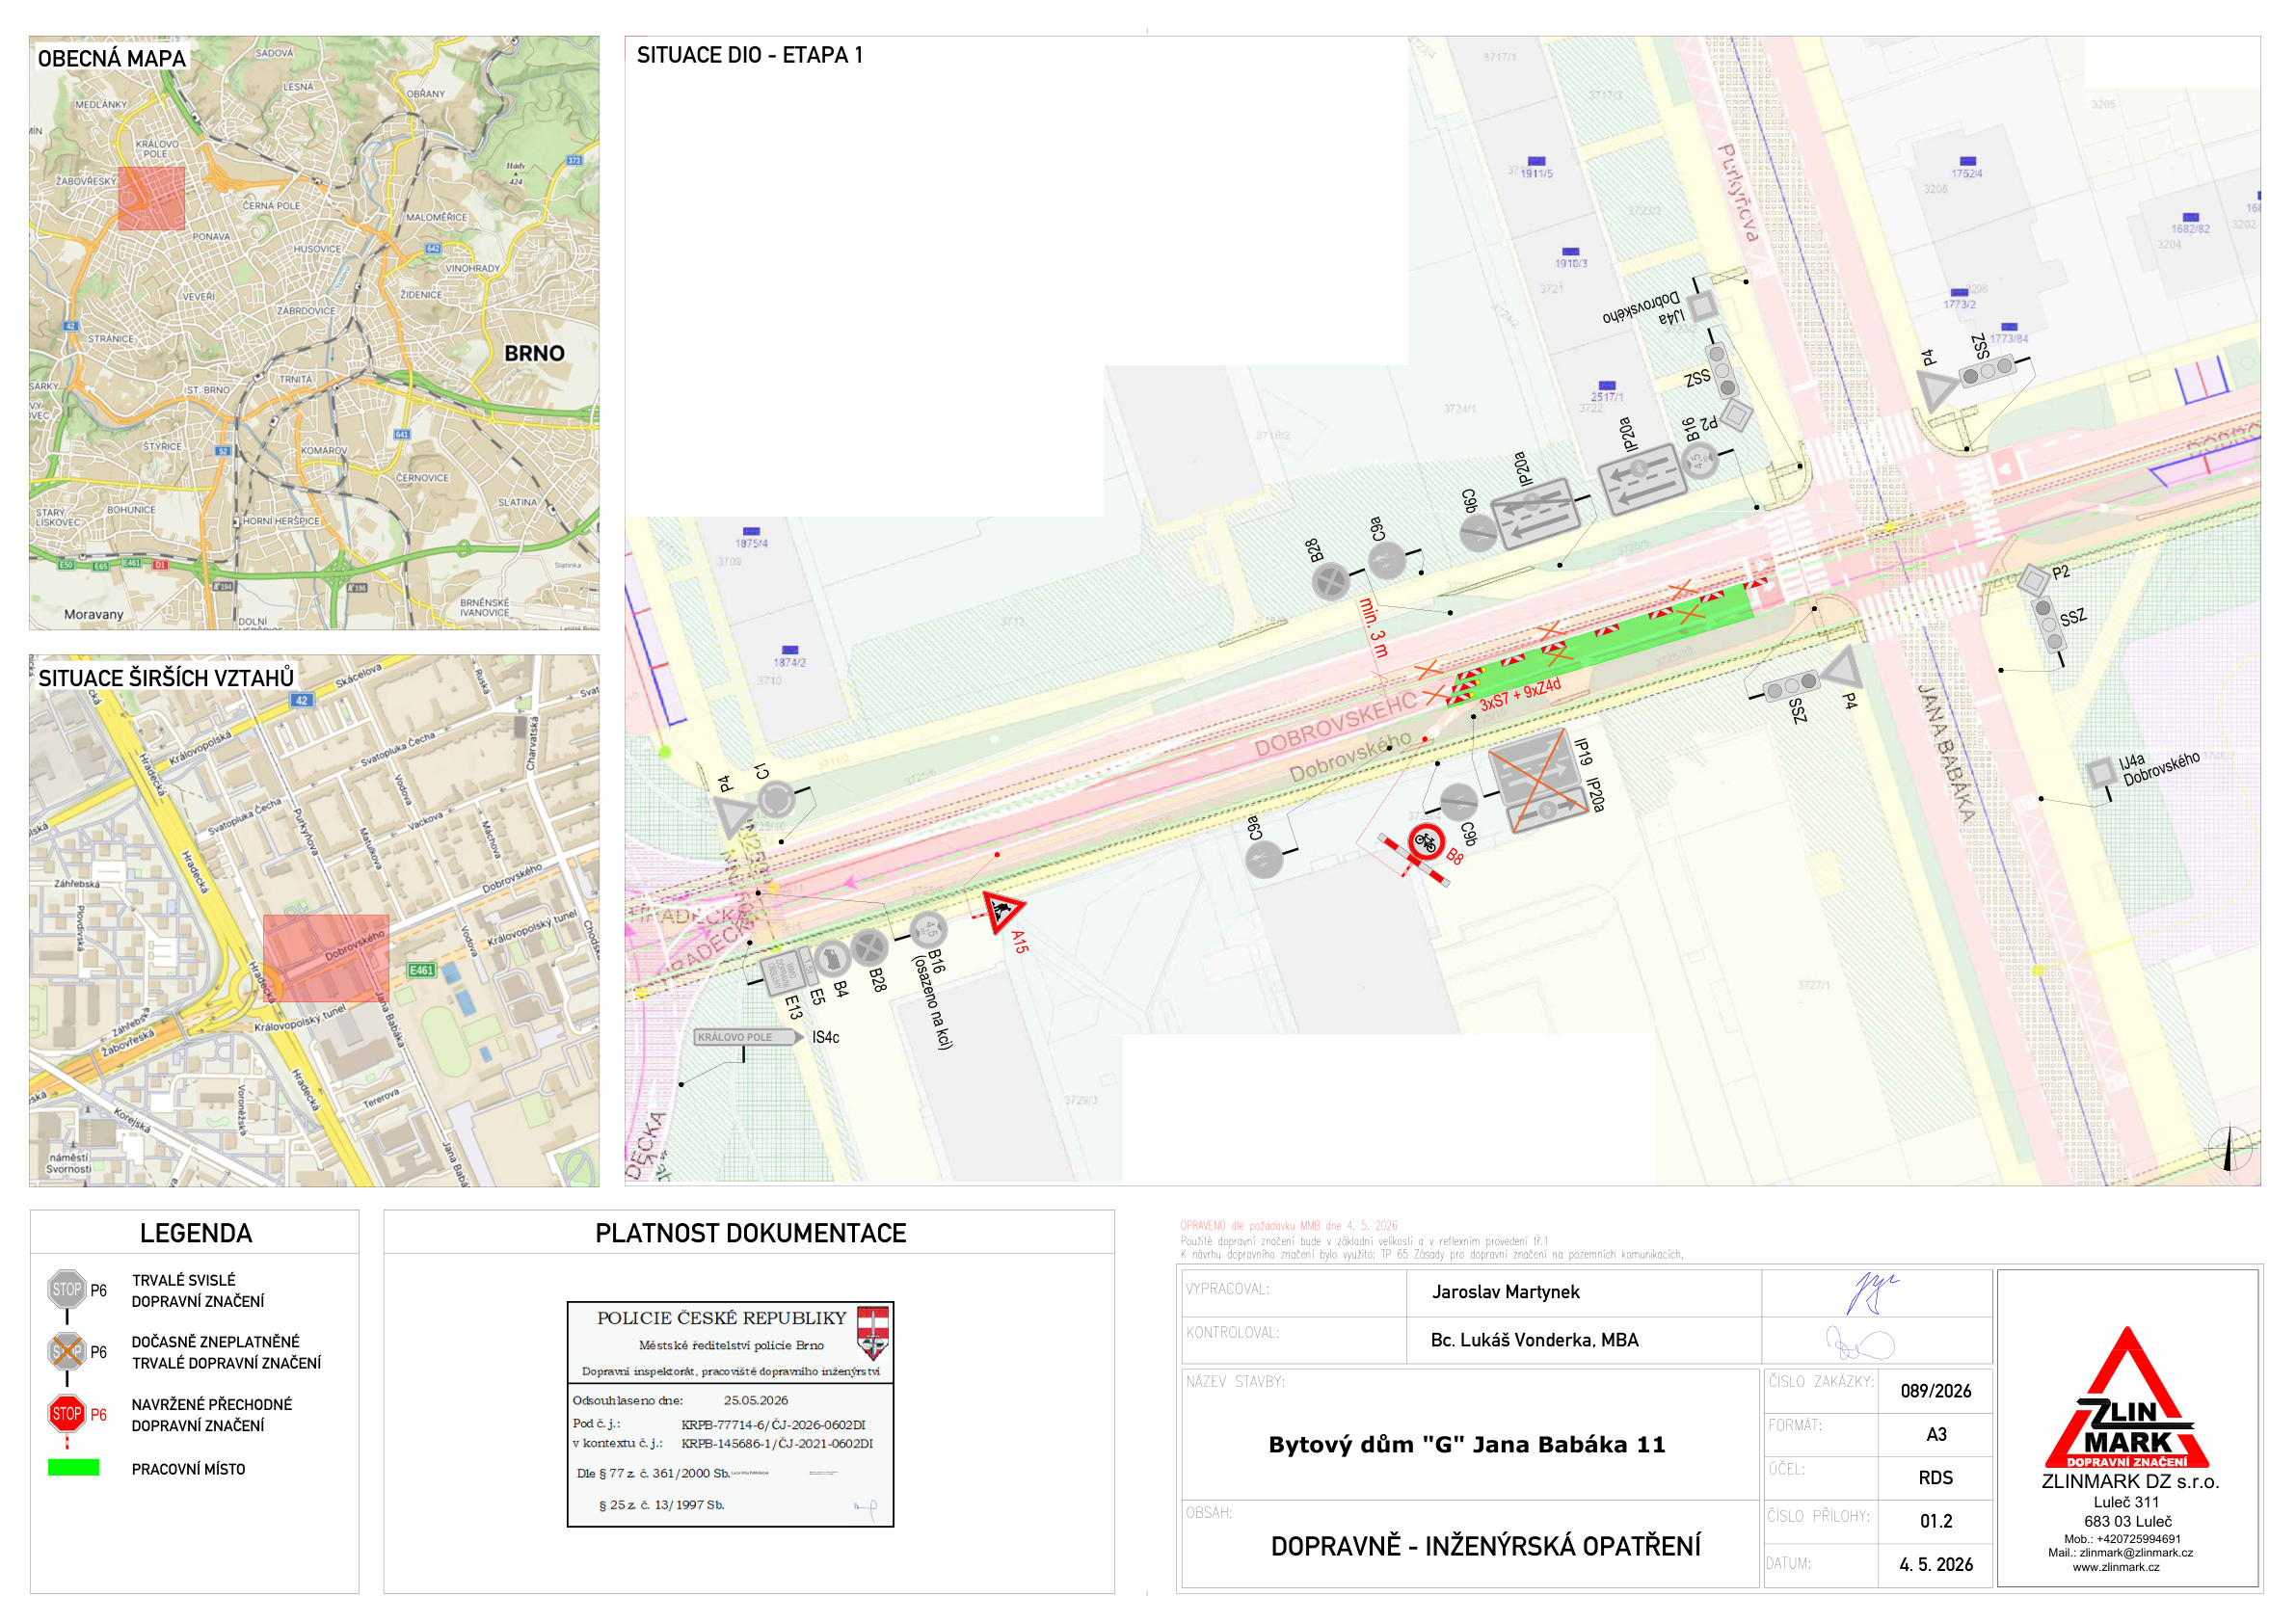
Task: Click Jaroslav Martynek's blue signature
Action: [1871, 1293]
